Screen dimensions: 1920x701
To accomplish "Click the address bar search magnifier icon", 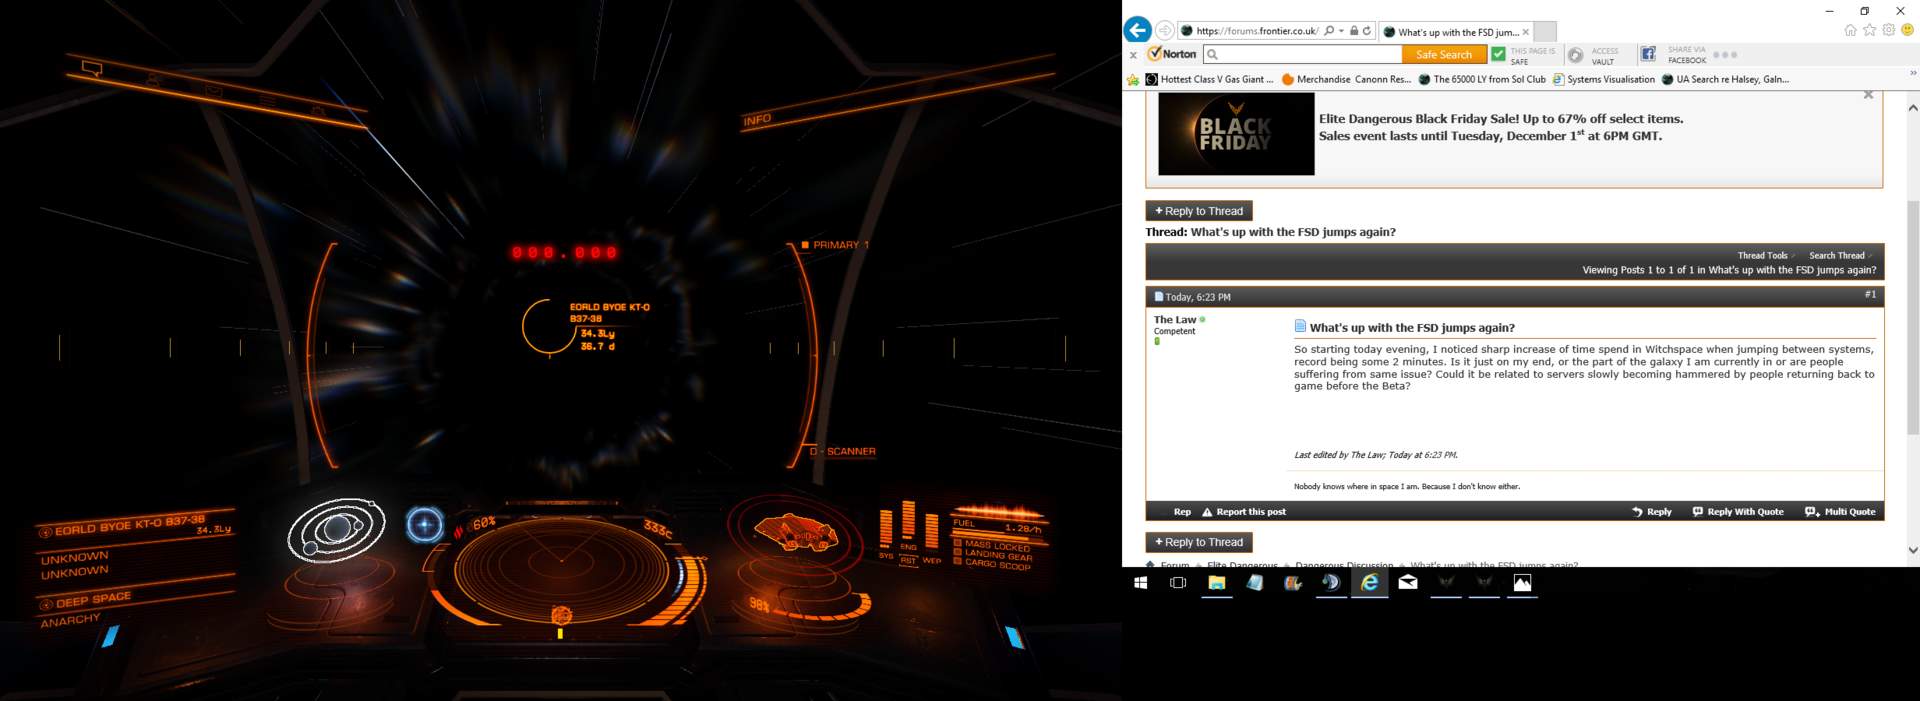I will [x=1329, y=31].
